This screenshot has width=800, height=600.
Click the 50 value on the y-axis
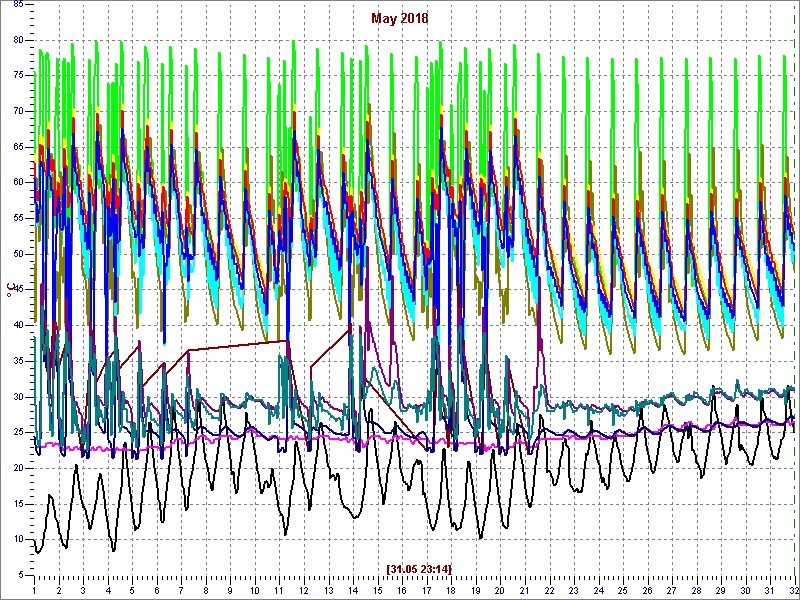point(18,253)
